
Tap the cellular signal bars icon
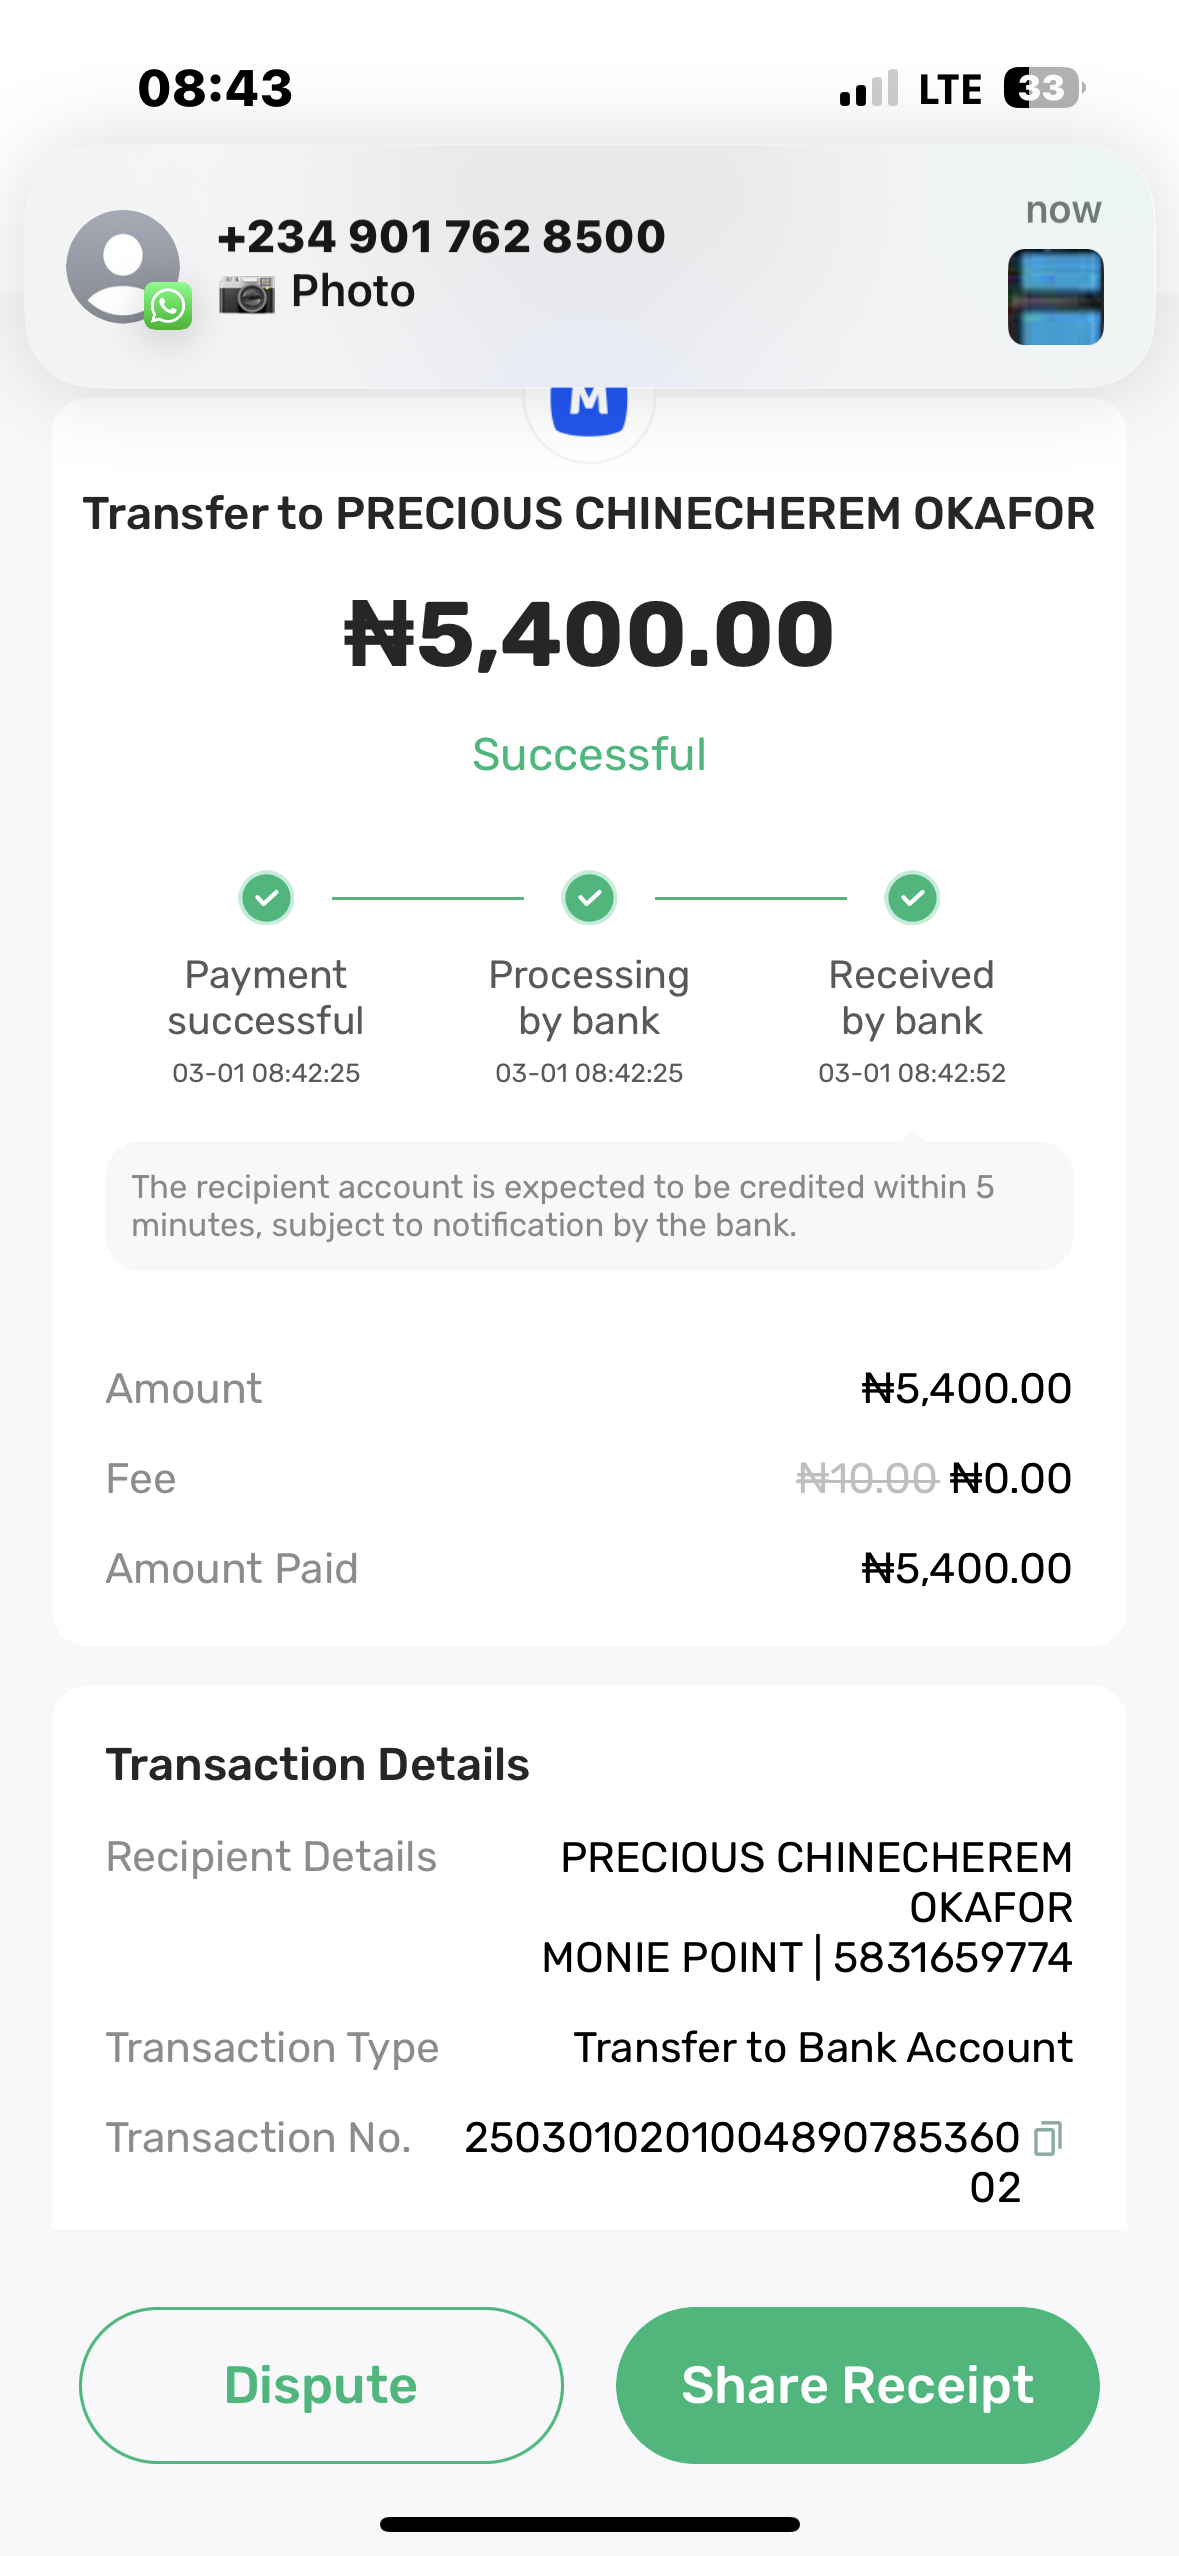click(868, 90)
